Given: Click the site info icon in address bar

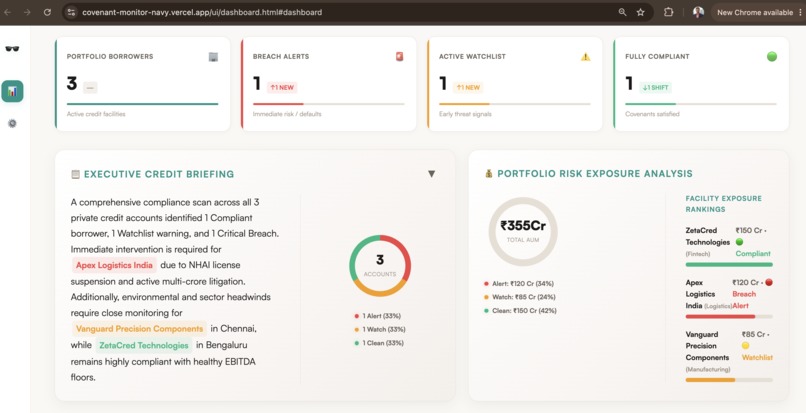Looking at the screenshot, I should pyautogui.click(x=71, y=12).
